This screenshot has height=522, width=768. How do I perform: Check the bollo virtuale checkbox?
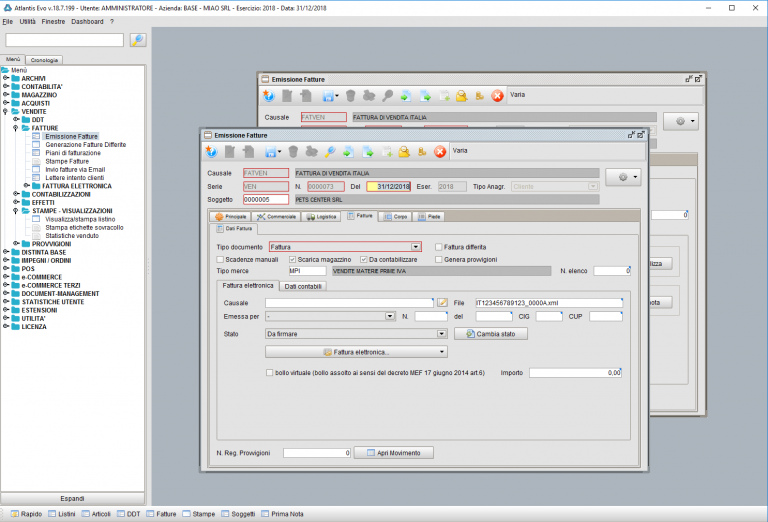[269, 373]
